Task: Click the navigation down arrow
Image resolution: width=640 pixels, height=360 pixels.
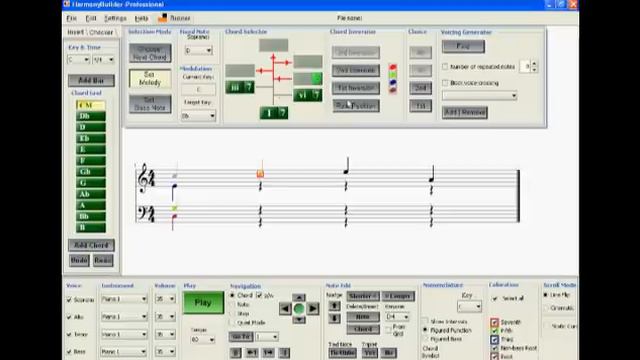Action: point(299,320)
